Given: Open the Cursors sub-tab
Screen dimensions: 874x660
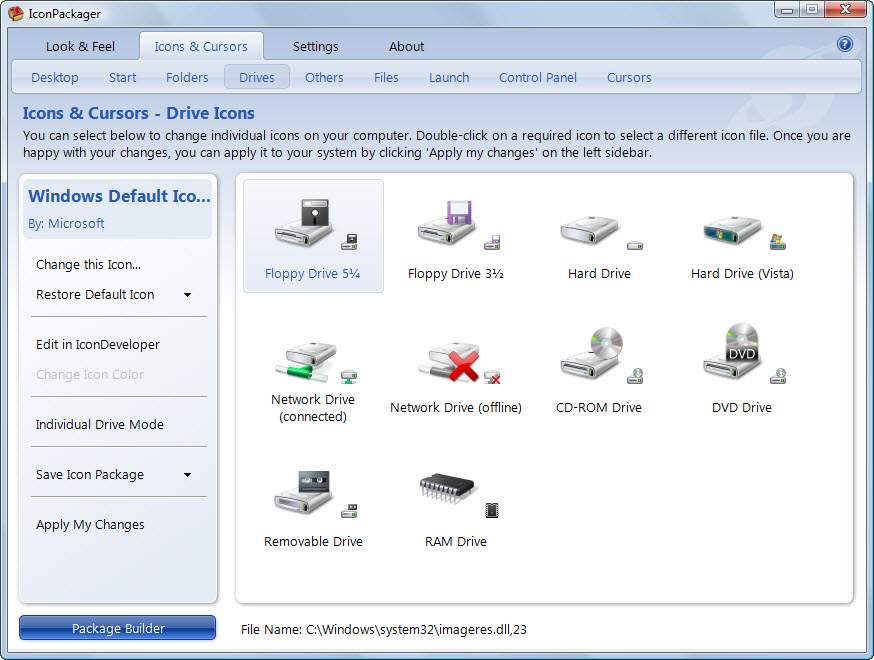Looking at the screenshot, I should tap(629, 77).
